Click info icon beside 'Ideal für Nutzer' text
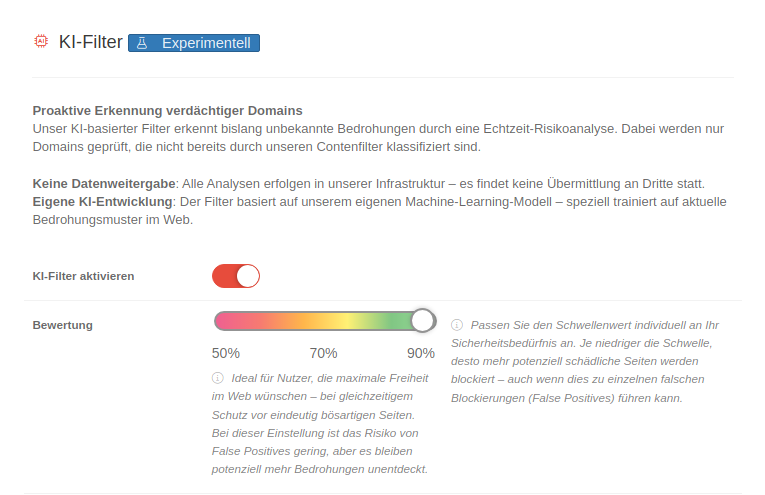Viewport: 765px width, 495px height. coord(217,378)
